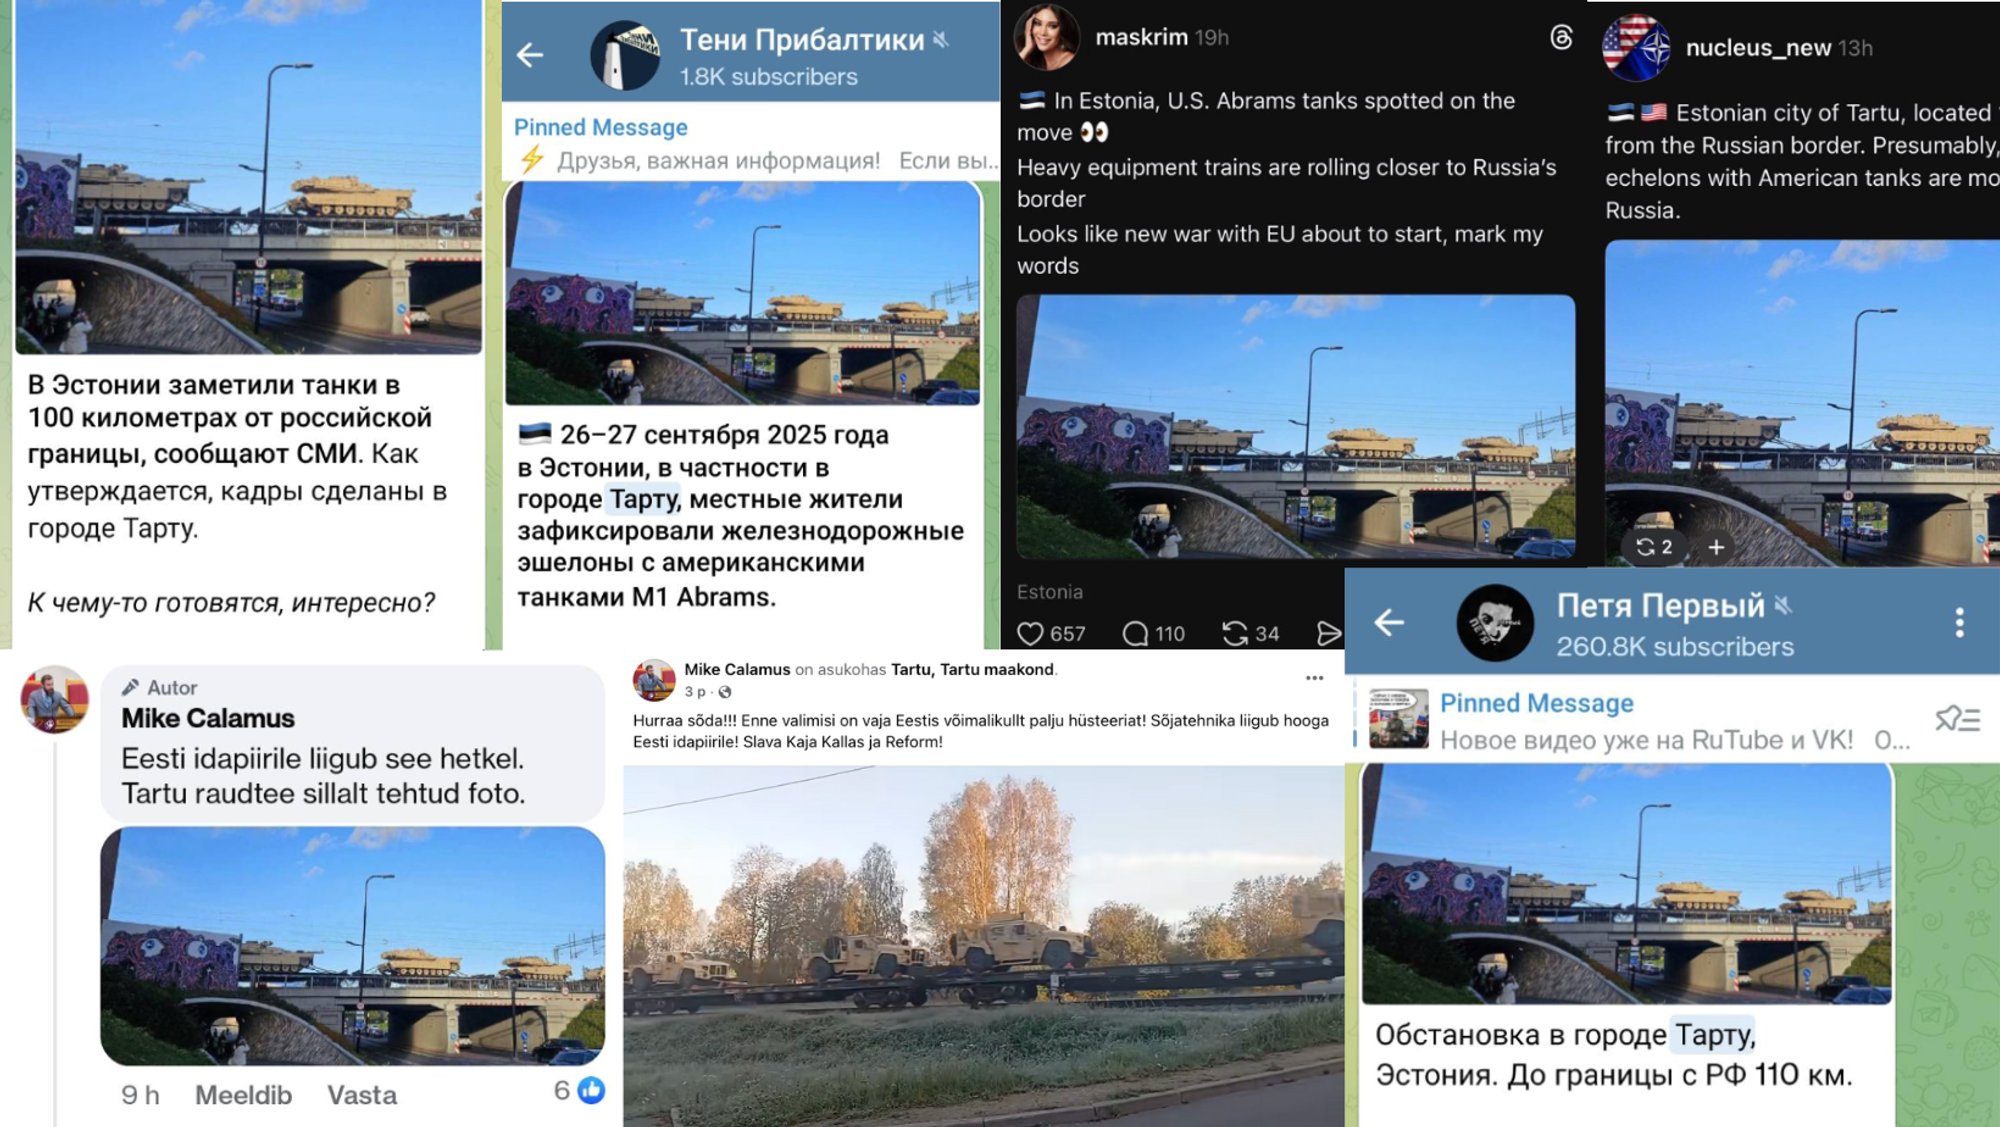Viewport: 2000px width, 1127px height.
Task: Click Tartu, Tartu maakond location link
Action: 972,670
